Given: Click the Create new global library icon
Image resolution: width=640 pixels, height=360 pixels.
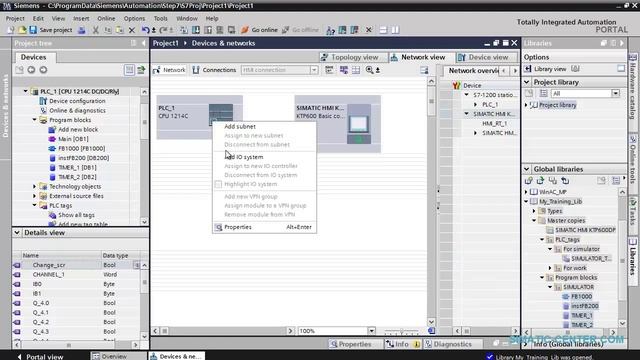Looking at the screenshot, I should coord(528,180).
